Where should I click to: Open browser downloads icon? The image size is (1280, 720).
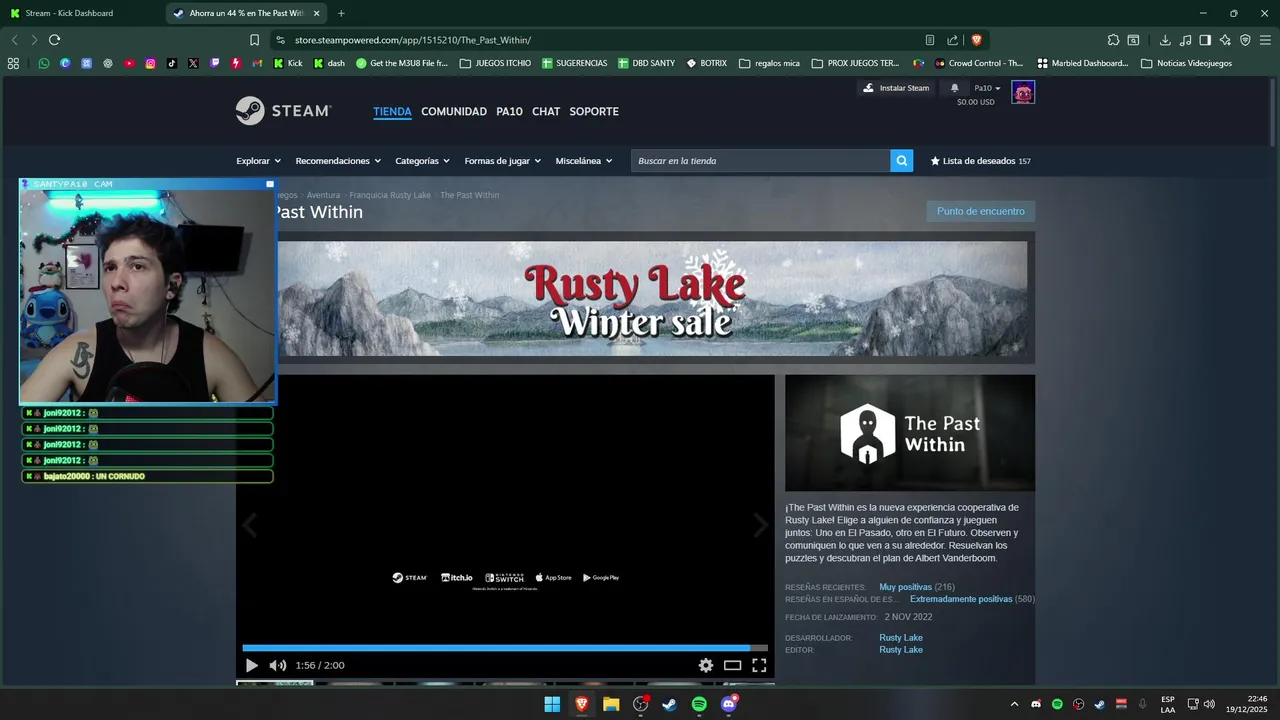pyautogui.click(x=1165, y=40)
